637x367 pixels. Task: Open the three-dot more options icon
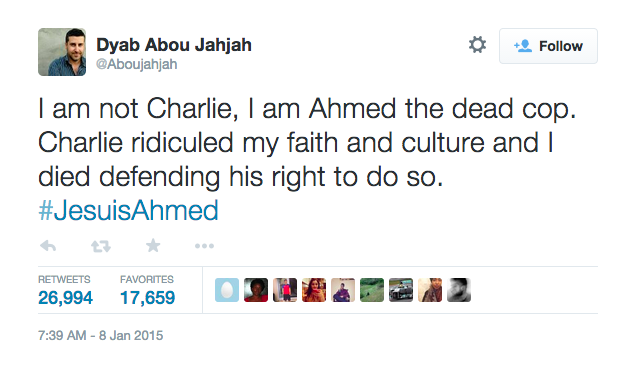(x=204, y=246)
